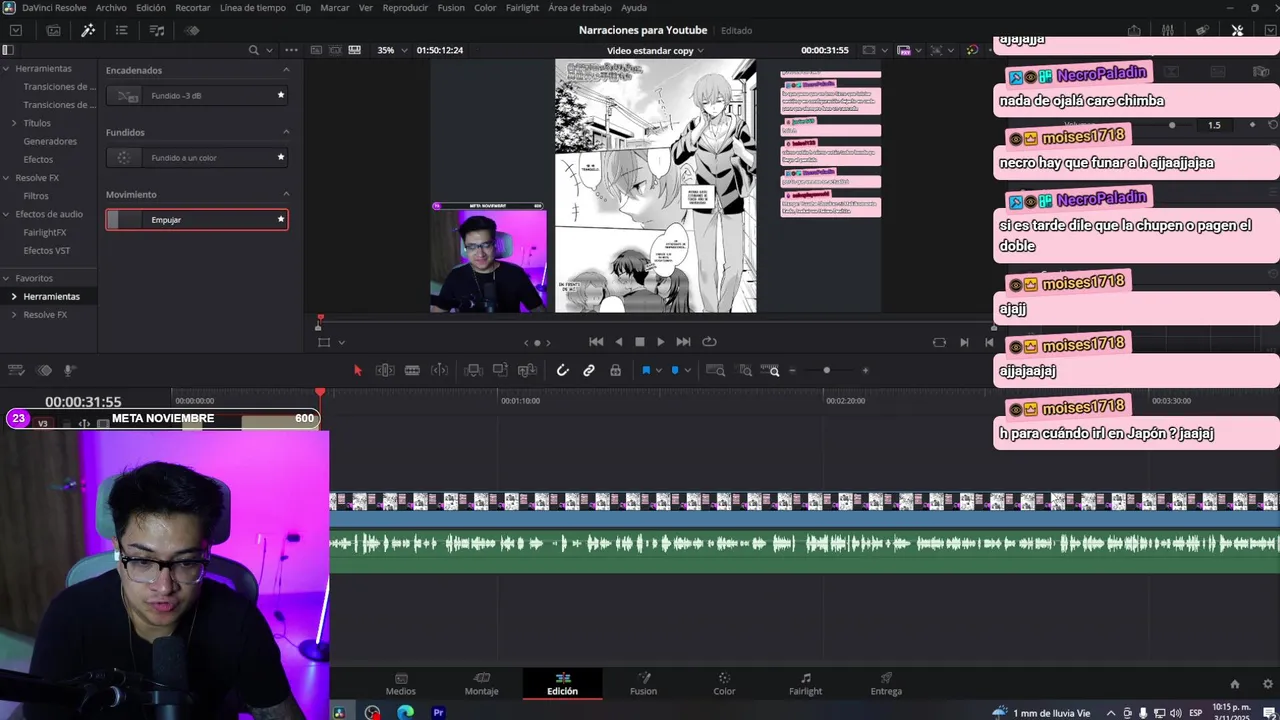Open the Mixer icon in top bar
Viewport: 1280px width, 720px height.
pos(1167,30)
